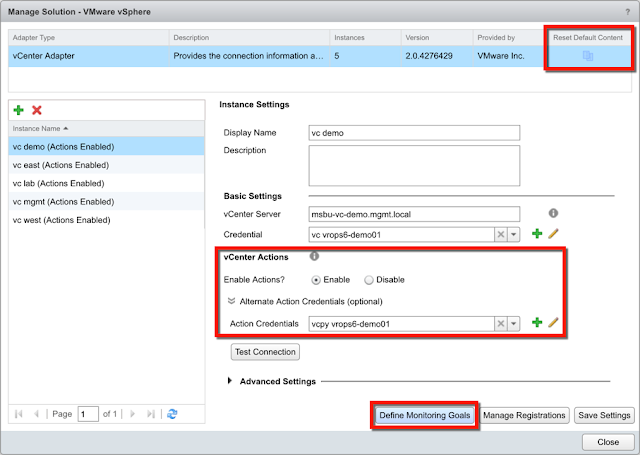Collapse Alternate Action Credentials section
The height and width of the screenshot is (455, 640).
pos(231,301)
